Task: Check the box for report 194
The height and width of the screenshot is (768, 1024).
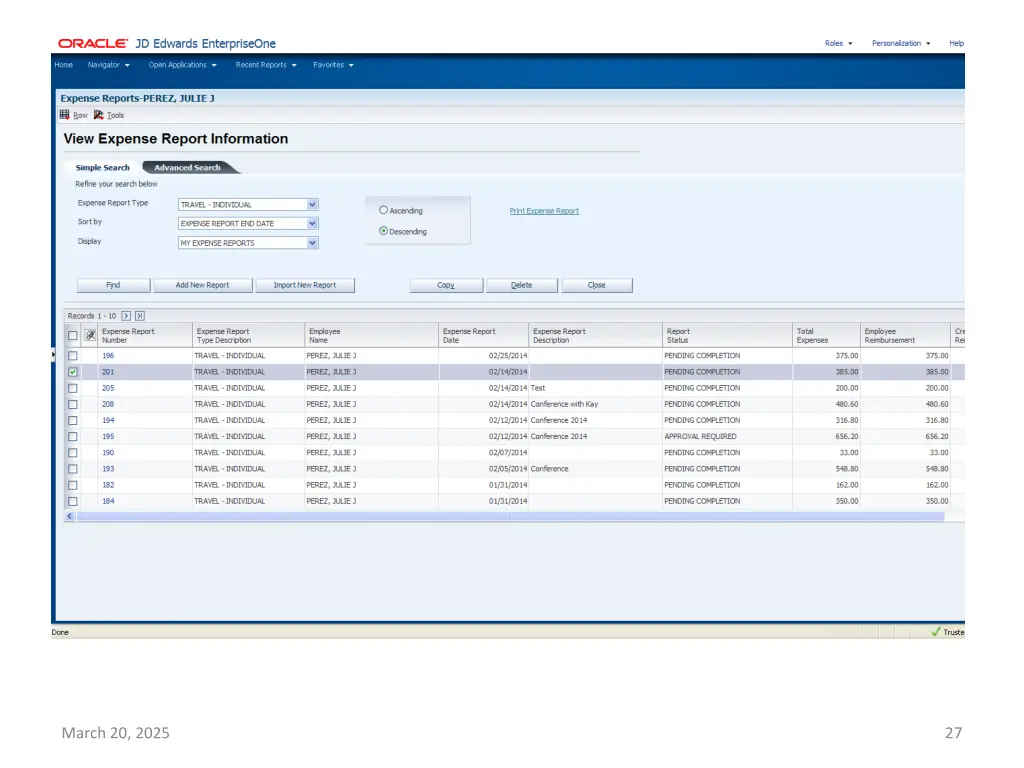Action: (73, 421)
